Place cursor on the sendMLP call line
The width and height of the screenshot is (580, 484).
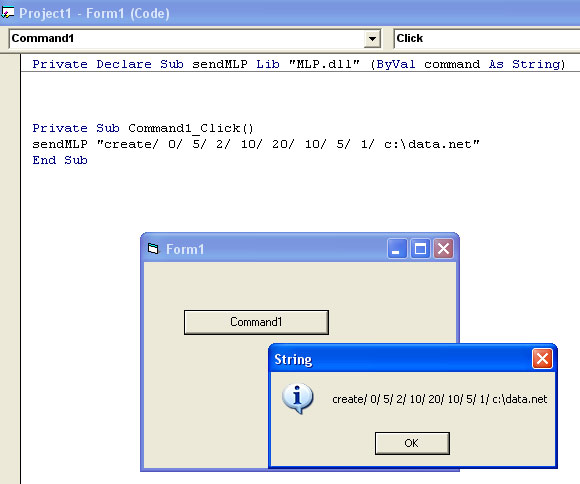click(256, 144)
